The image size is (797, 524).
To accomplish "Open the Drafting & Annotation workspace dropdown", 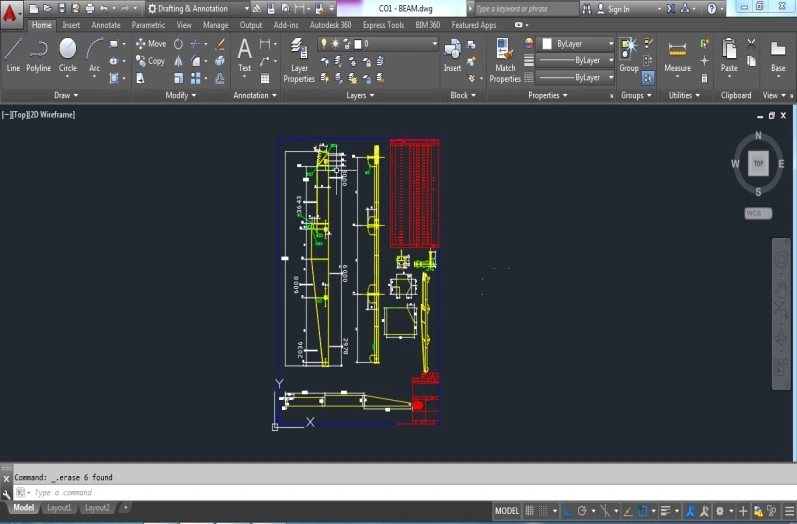I will coord(198,9).
